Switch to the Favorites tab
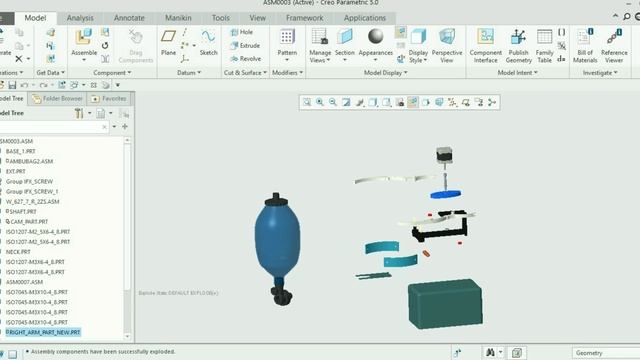This screenshot has width=640, height=360. tap(109, 99)
